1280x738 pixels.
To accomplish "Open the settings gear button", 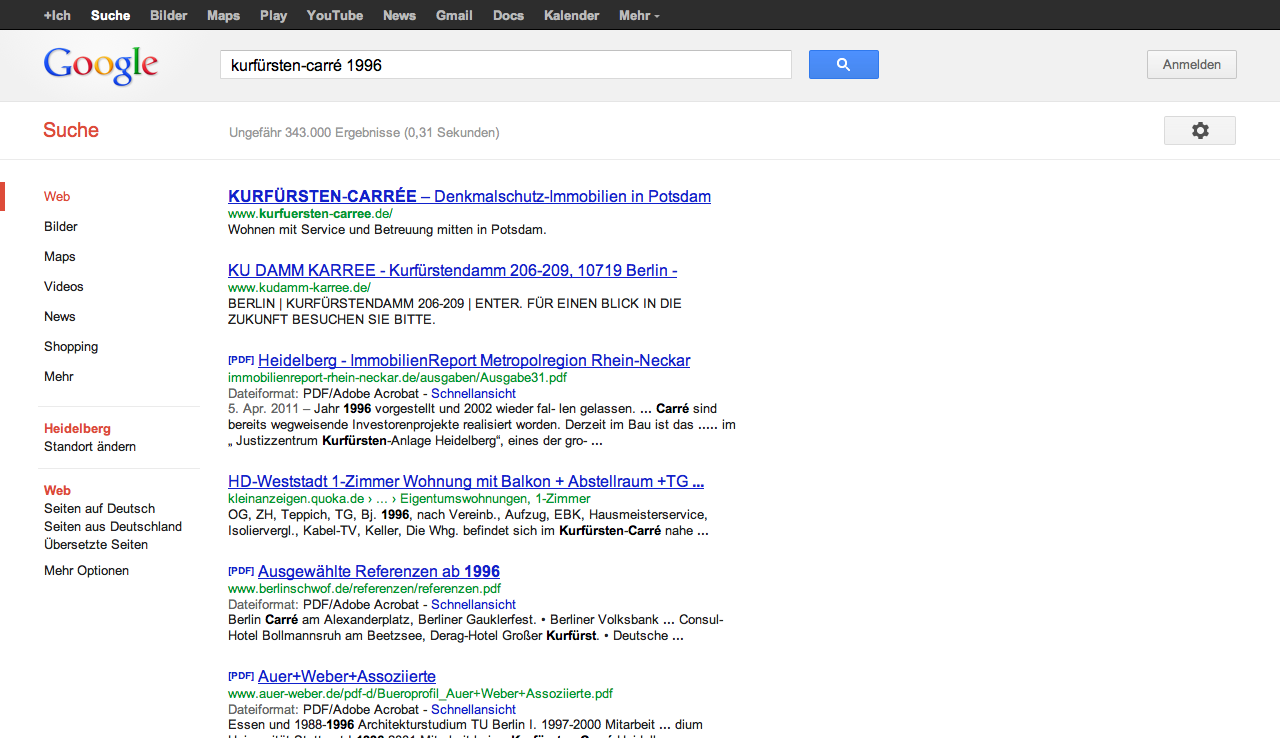I will (x=1199, y=131).
